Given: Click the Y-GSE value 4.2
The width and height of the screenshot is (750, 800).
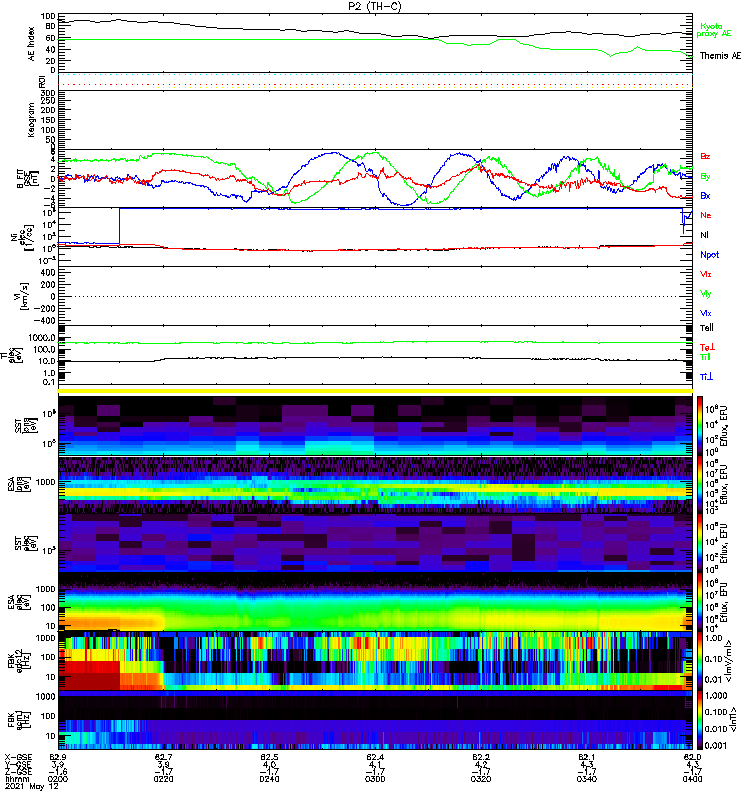Looking at the screenshot, I should coord(481,764).
